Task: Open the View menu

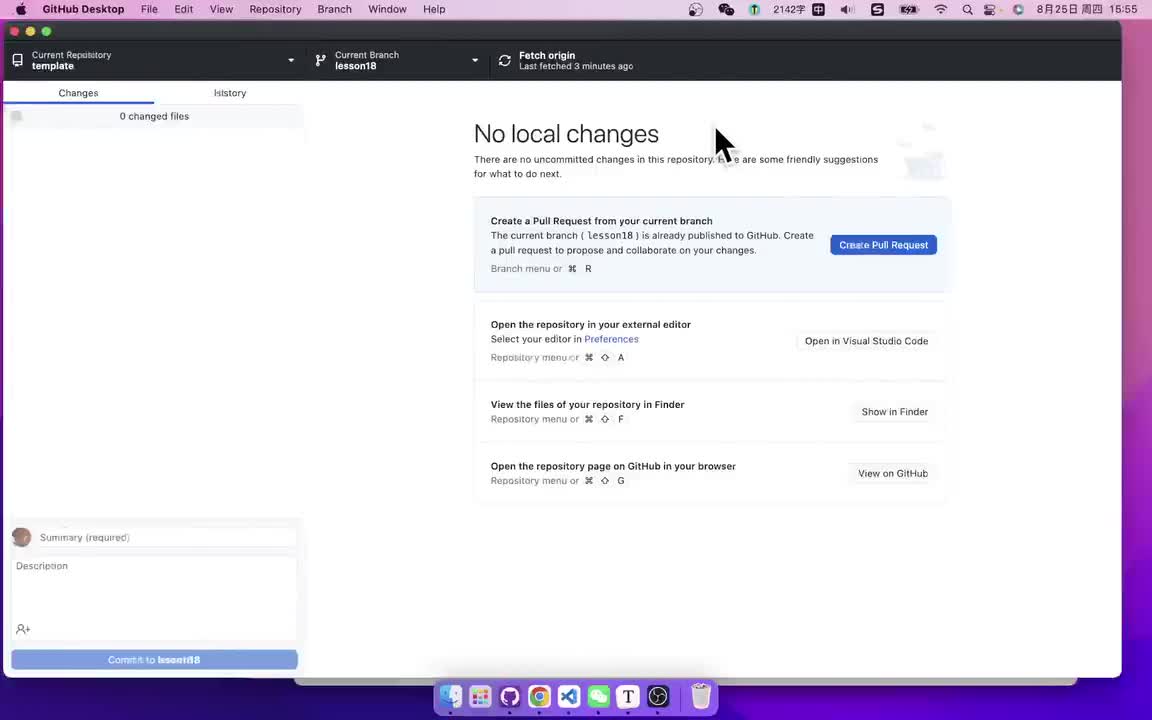Action: coord(221,10)
